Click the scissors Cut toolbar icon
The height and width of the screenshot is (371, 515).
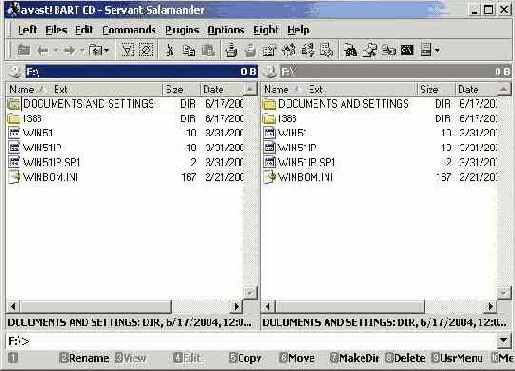[x=170, y=51]
